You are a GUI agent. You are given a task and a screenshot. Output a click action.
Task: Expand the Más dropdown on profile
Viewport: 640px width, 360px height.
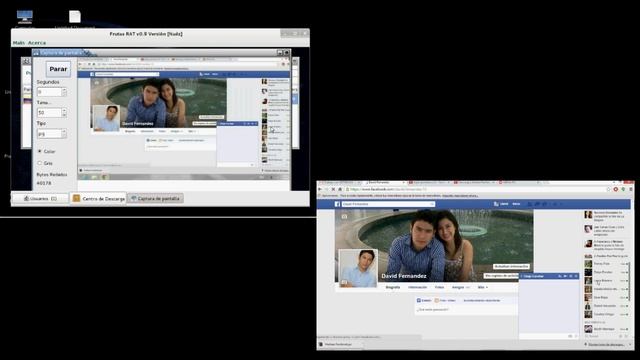(x=482, y=287)
